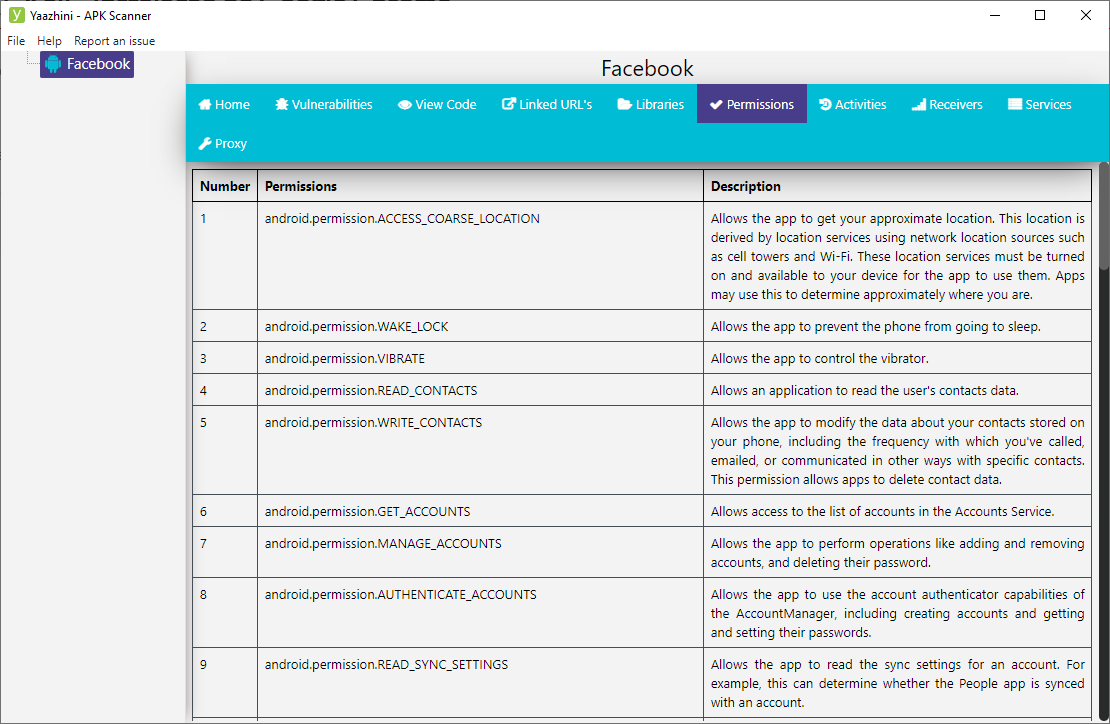The height and width of the screenshot is (724, 1110).
Task: Select android.permission.WRITE_CONTACTS cell
Action: click(x=481, y=450)
